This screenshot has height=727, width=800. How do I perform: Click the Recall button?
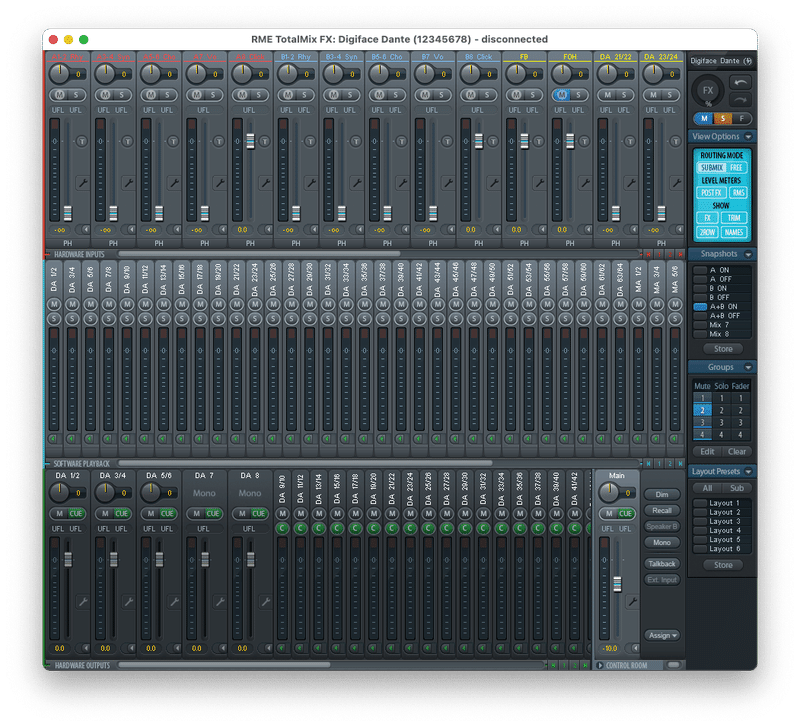point(662,511)
